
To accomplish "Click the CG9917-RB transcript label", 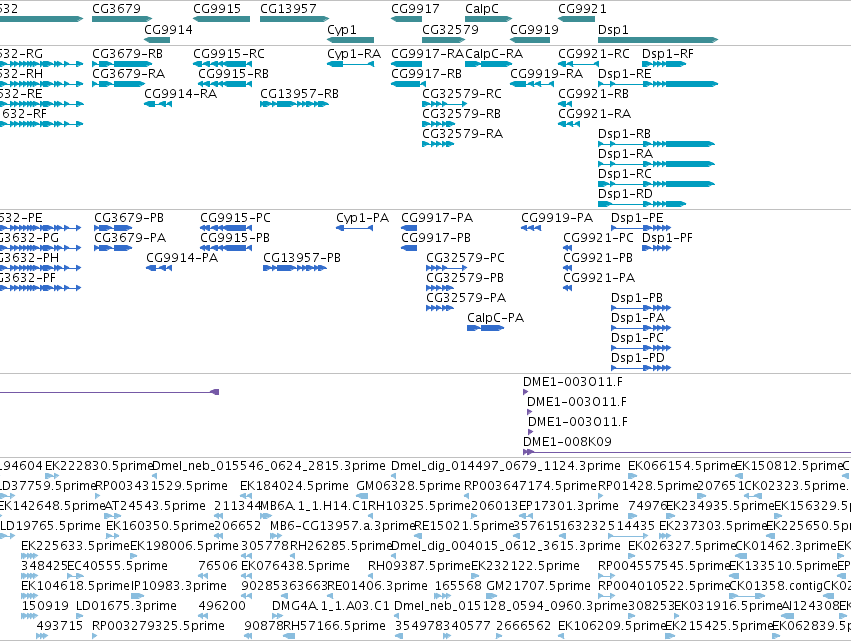I will pos(427,74).
